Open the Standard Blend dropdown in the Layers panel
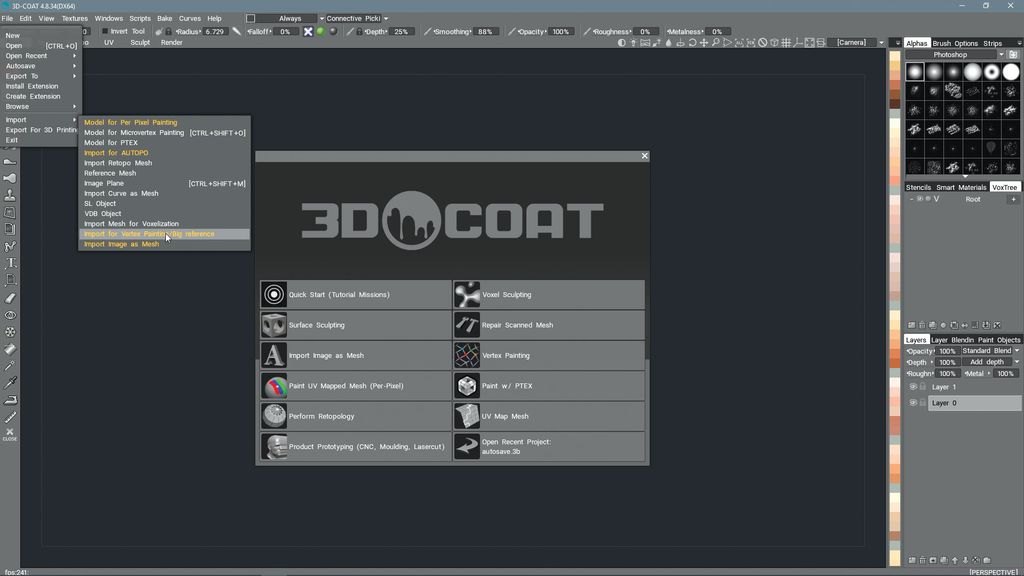 point(988,351)
